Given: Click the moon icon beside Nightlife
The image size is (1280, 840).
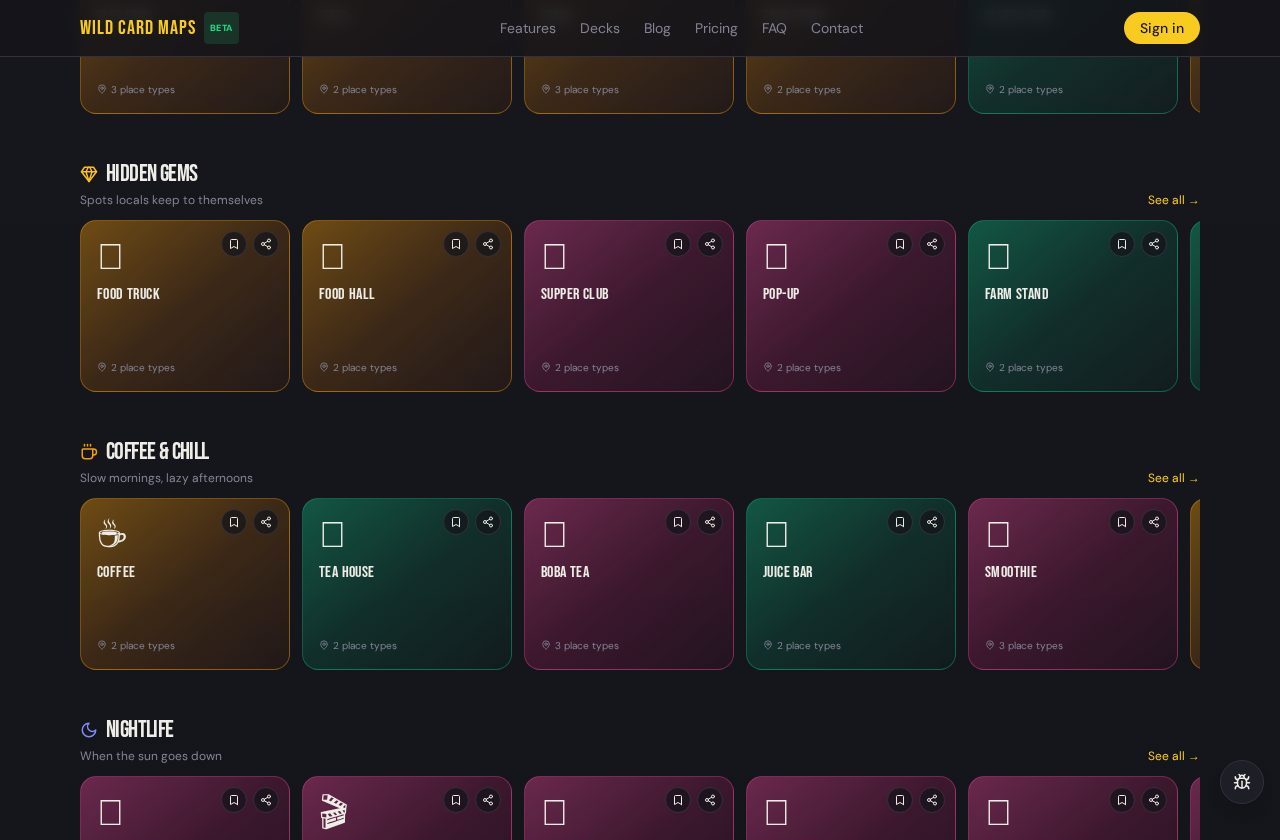Looking at the screenshot, I should pyautogui.click(x=89, y=730).
